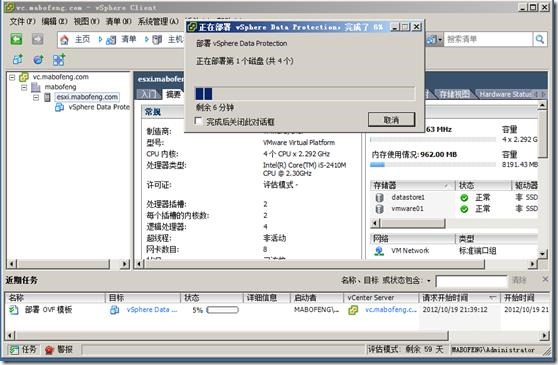Click the 状态 column header in tasks
Image resolution: width=558 pixels, height=365 pixels.
(x=212, y=298)
